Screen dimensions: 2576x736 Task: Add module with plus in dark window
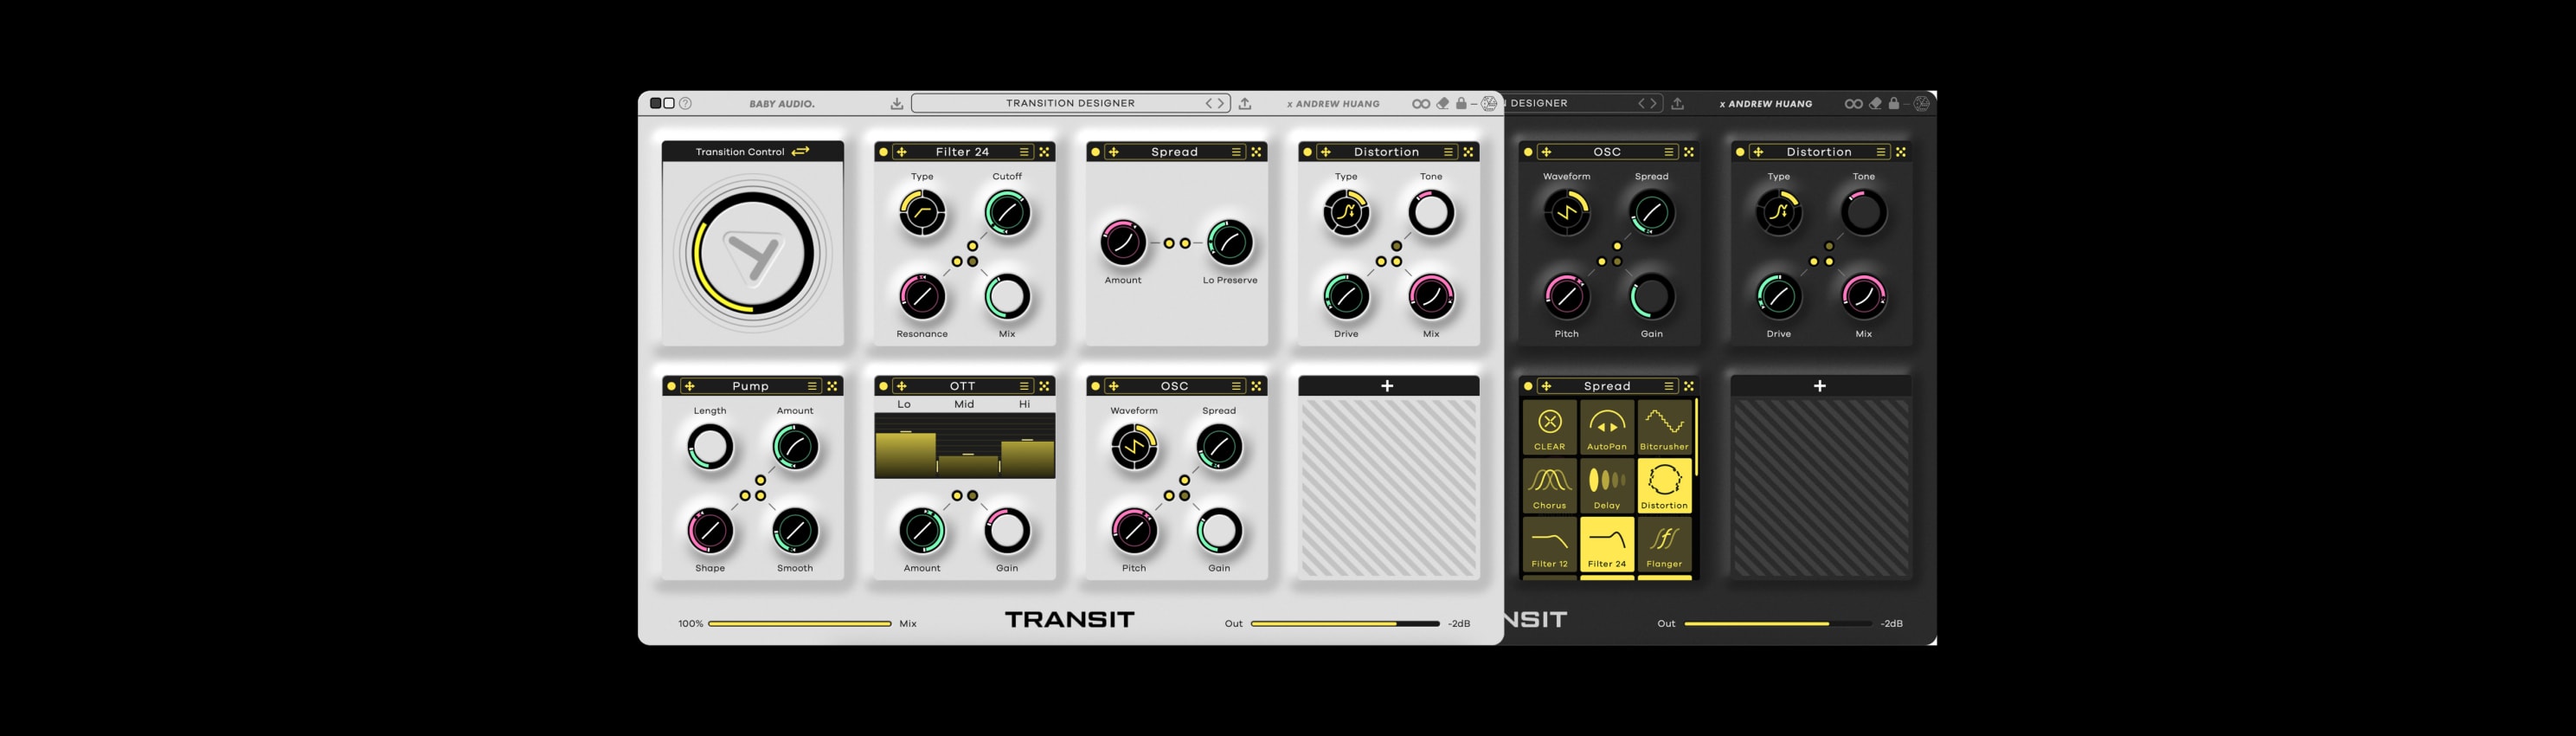coord(1820,386)
